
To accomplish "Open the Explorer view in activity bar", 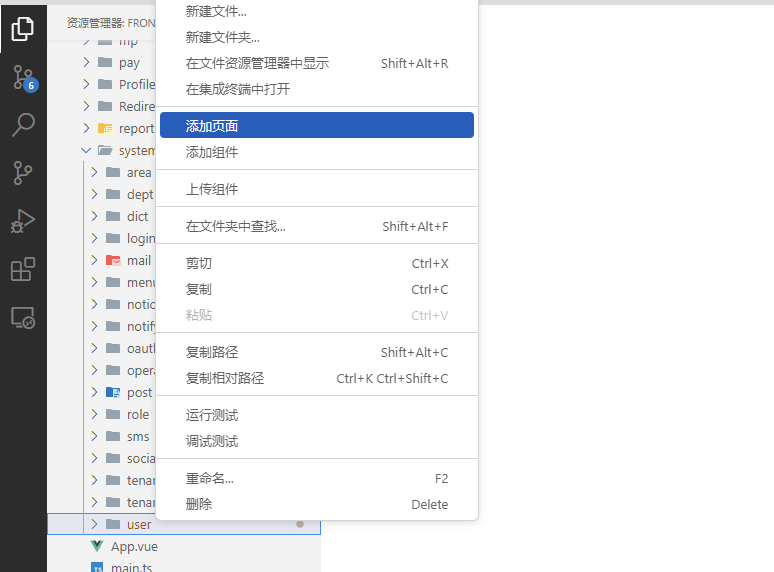I will coord(23,28).
